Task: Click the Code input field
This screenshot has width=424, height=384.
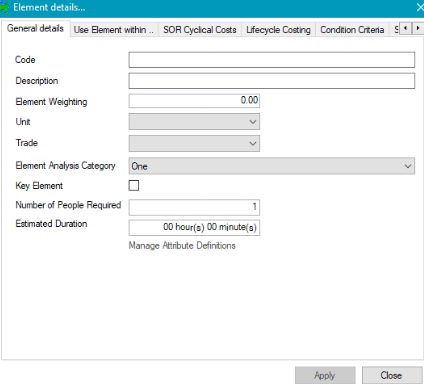Action: [272, 60]
